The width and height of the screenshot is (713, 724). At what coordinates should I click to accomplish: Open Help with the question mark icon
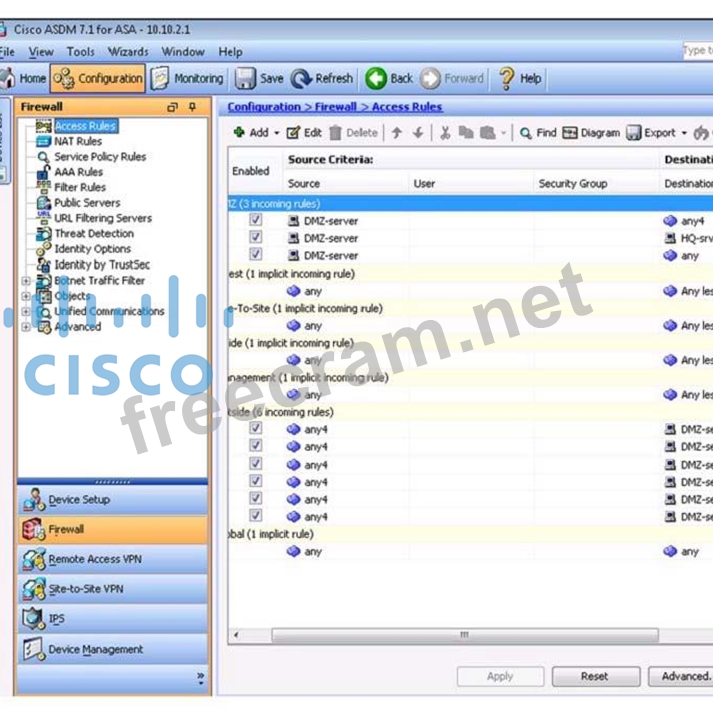507,79
